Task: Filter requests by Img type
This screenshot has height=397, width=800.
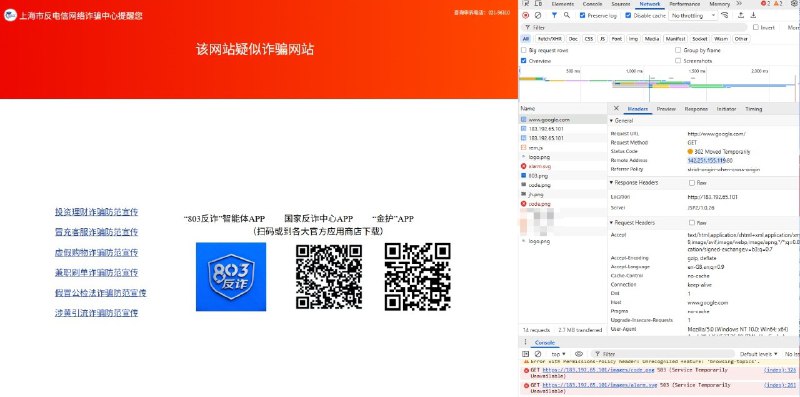Action: tap(633, 39)
